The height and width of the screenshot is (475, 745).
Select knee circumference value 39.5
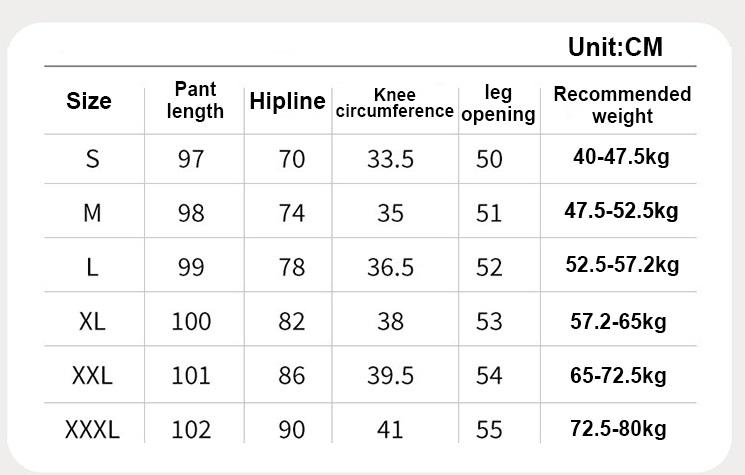[x=391, y=376]
